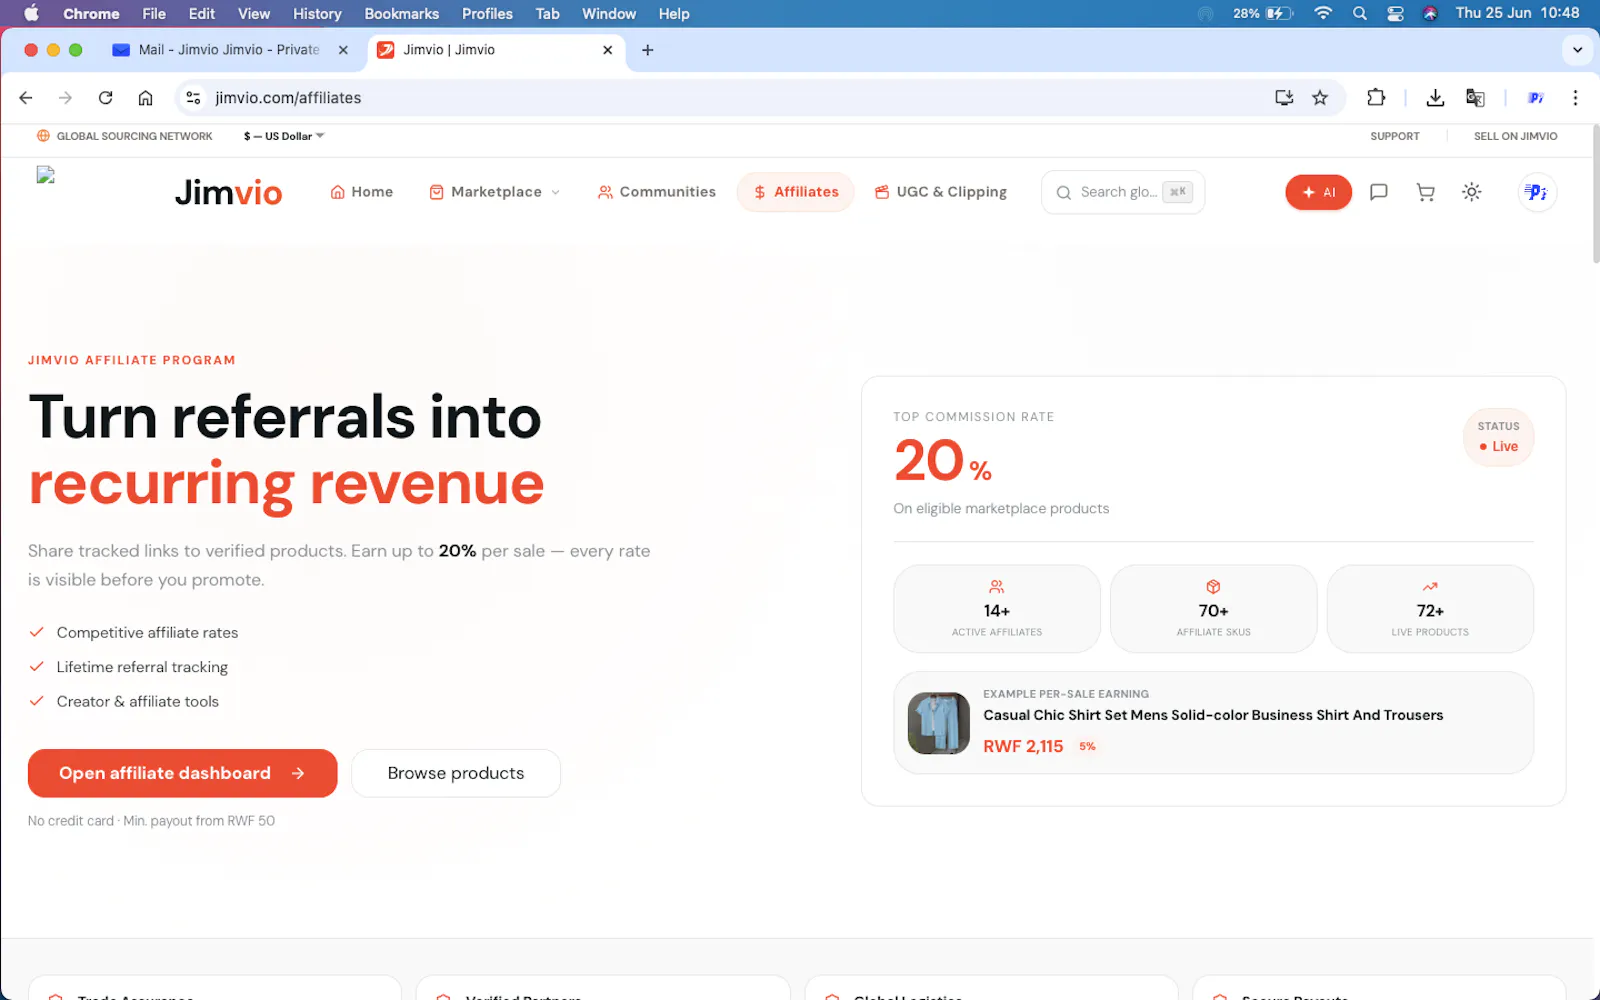Toggle the light/dark theme sun icon
Image resolution: width=1600 pixels, height=1000 pixels.
click(x=1471, y=192)
